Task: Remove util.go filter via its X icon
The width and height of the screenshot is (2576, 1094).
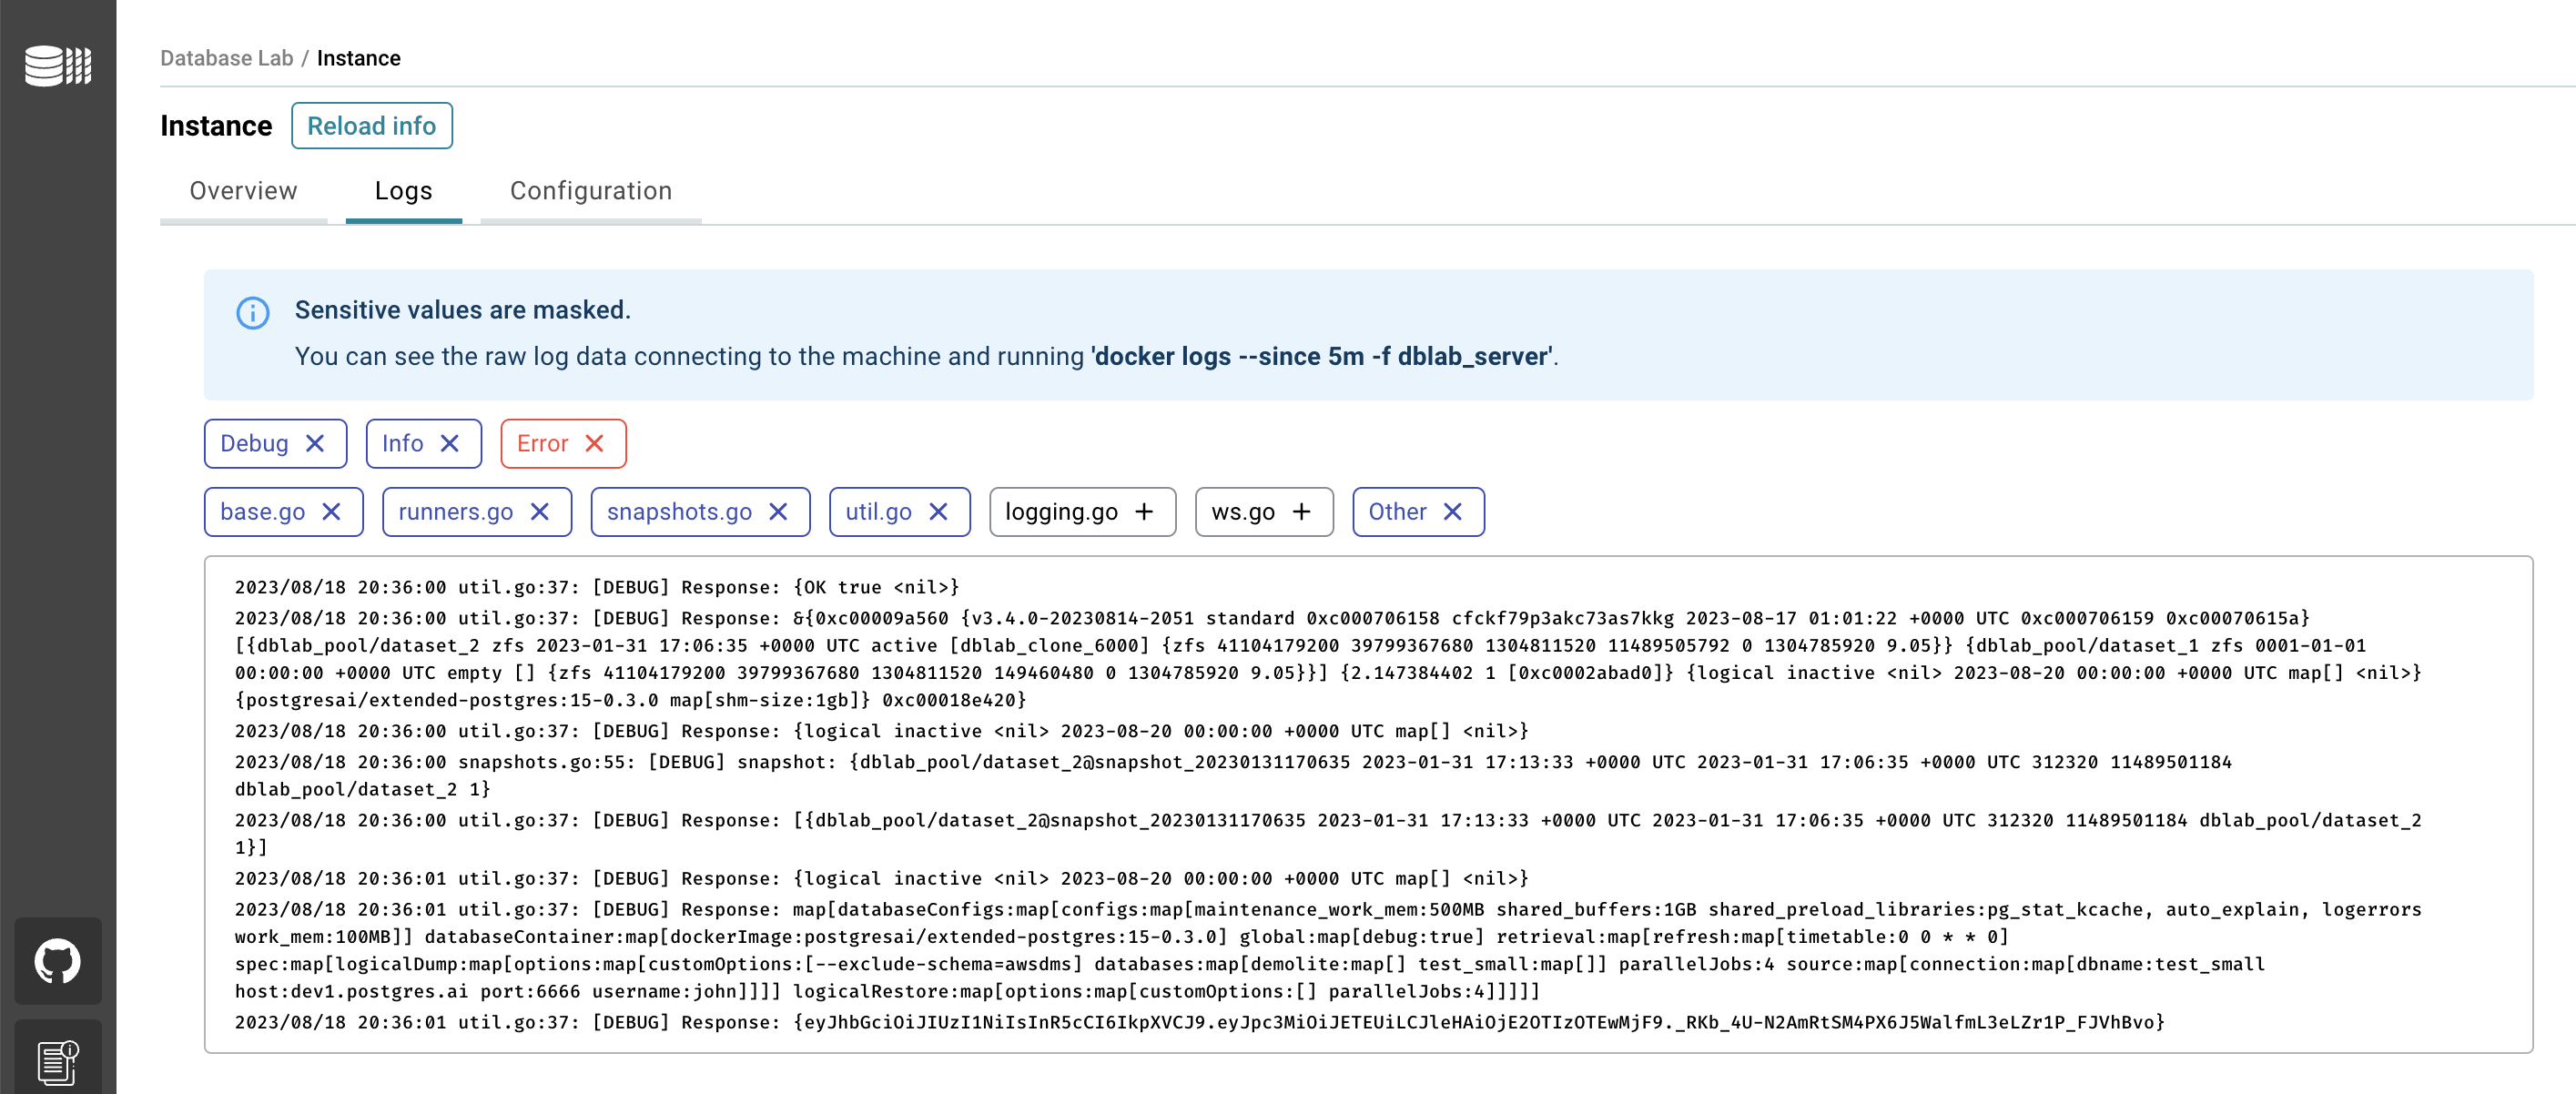Action: click(939, 512)
